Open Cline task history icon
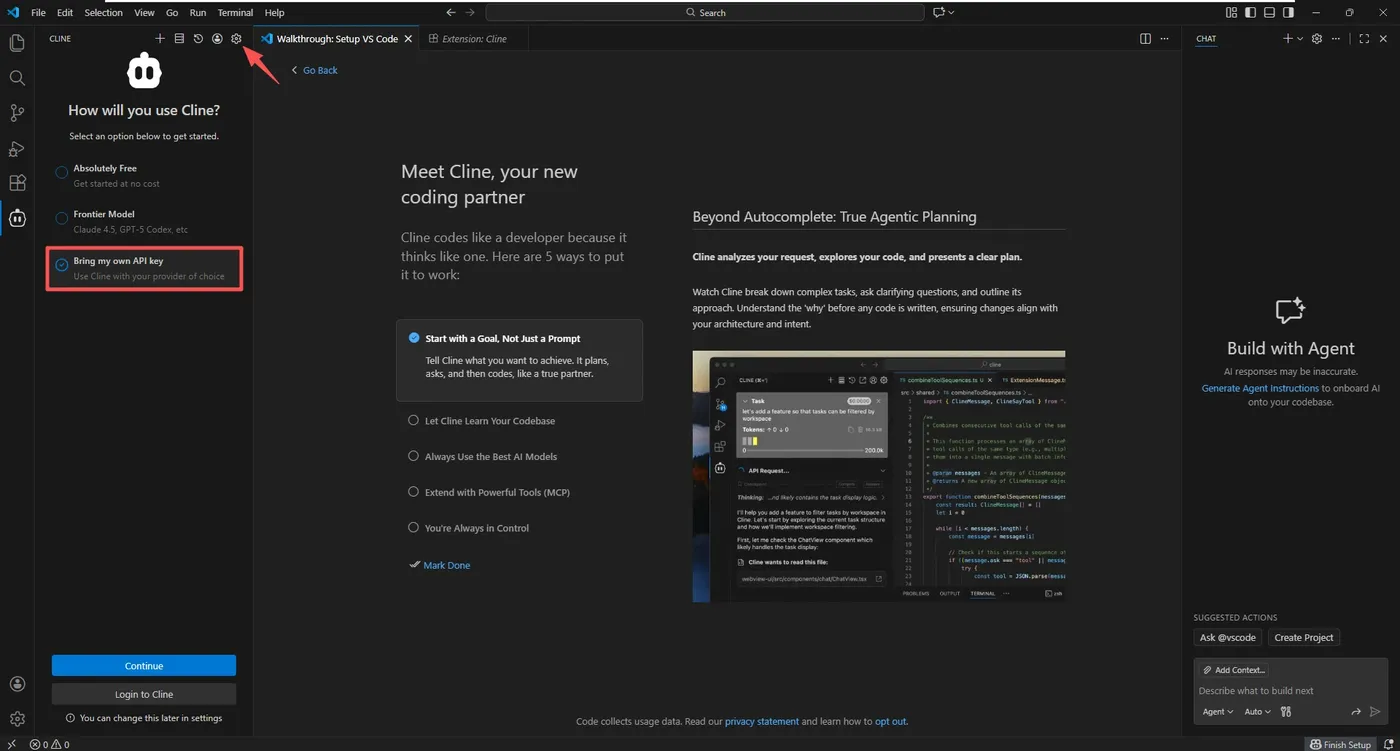The height and width of the screenshot is (751, 1400). point(198,39)
